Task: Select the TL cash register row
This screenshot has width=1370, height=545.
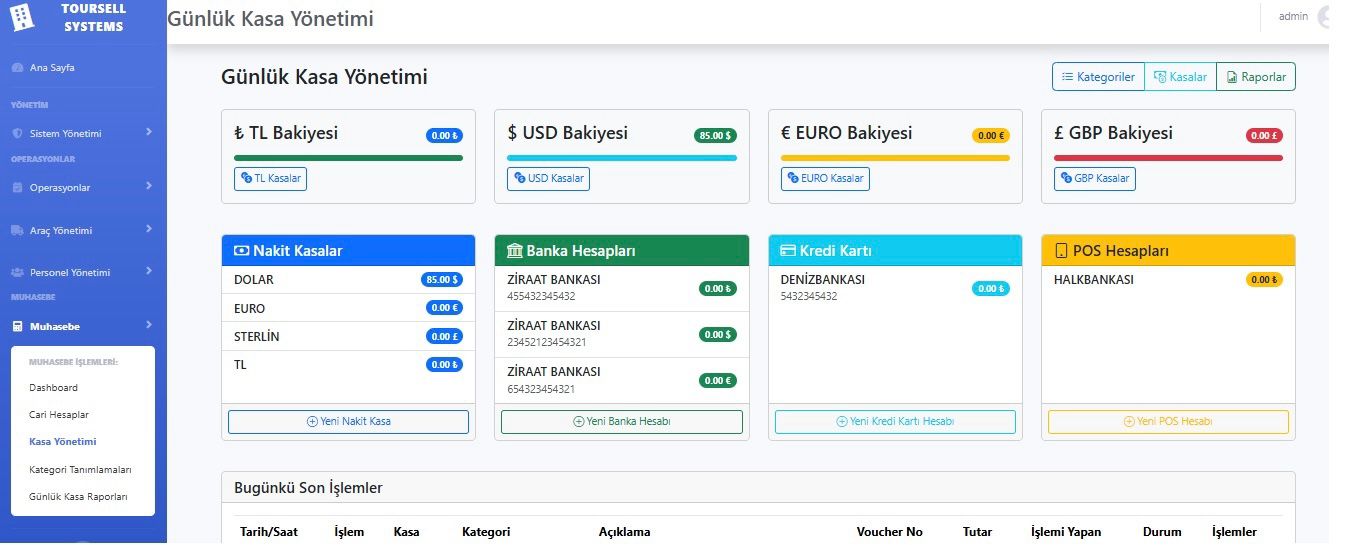Action: coord(348,365)
